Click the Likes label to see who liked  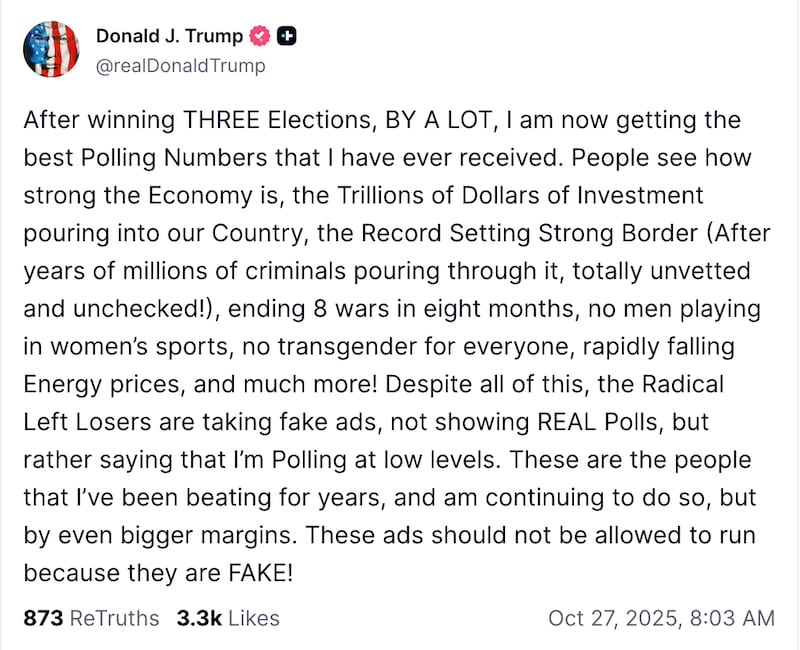(254, 618)
